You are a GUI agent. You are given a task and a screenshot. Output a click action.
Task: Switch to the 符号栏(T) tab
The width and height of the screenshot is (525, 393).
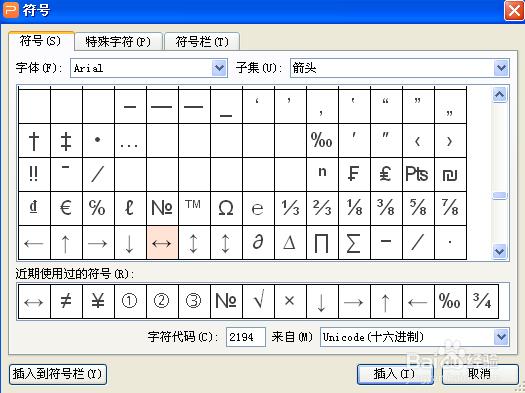coord(202,42)
